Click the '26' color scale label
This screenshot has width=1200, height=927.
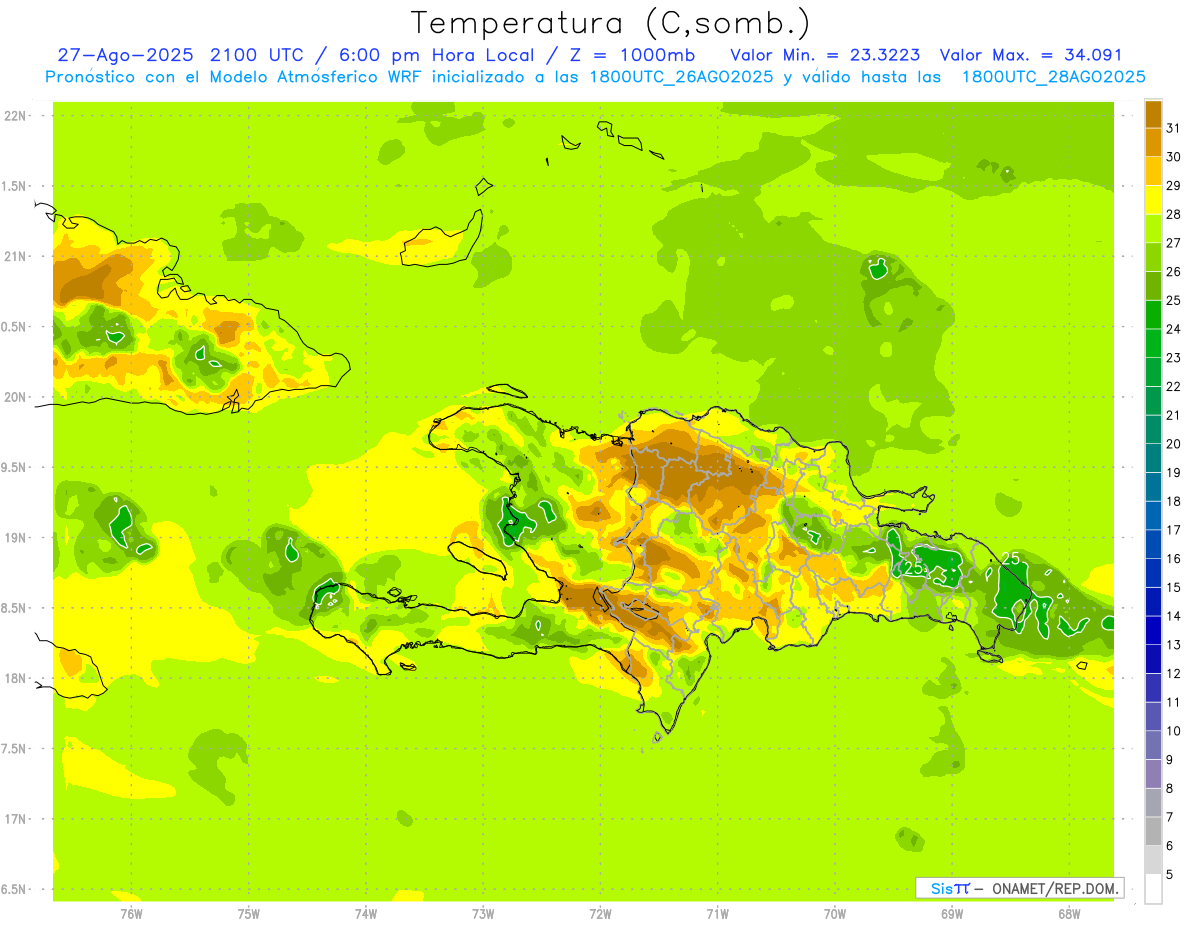[x=1173, y=272]
